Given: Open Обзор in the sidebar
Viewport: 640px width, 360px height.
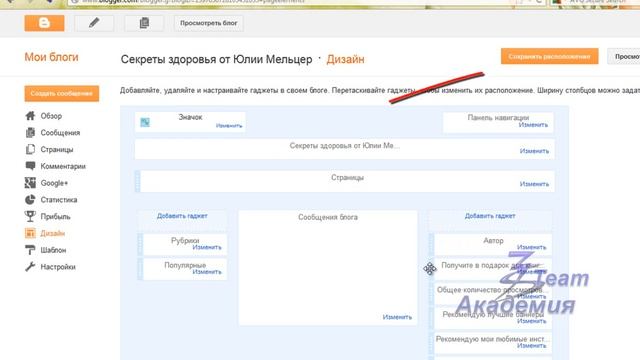Looking at the screenshot, I should pyautogui.click(x=51, y=116).
